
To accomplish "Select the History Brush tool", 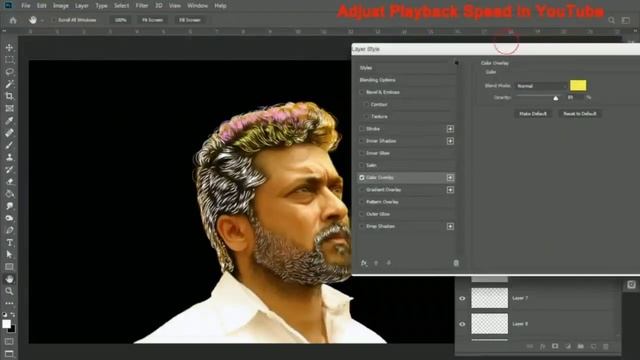I will pos(9,169).
